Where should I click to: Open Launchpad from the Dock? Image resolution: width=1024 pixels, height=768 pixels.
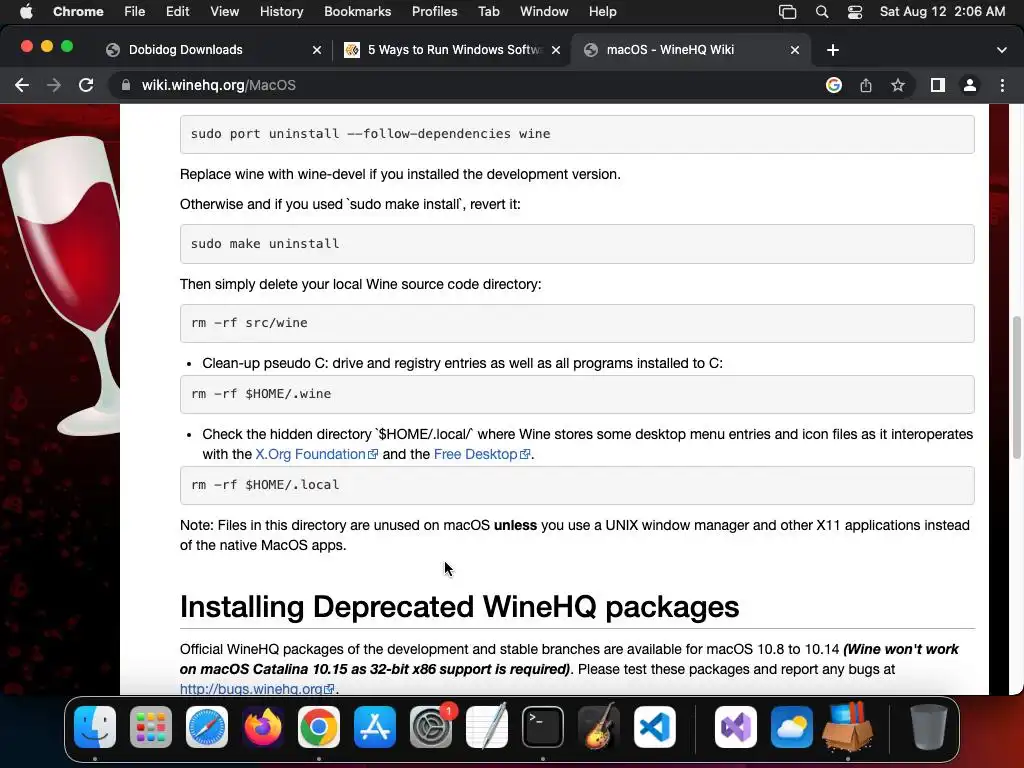pyautogui.click(x=151, y=727)
